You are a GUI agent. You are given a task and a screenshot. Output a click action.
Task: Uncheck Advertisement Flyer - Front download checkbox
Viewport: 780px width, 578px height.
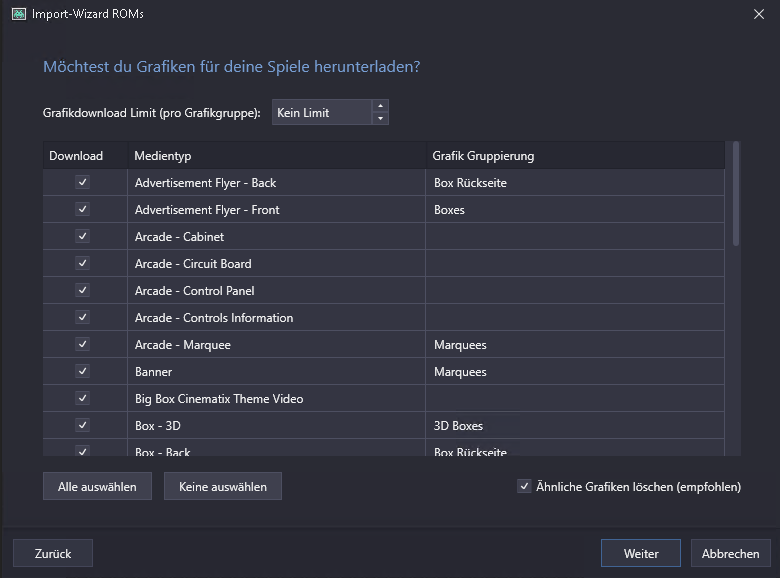83,210
